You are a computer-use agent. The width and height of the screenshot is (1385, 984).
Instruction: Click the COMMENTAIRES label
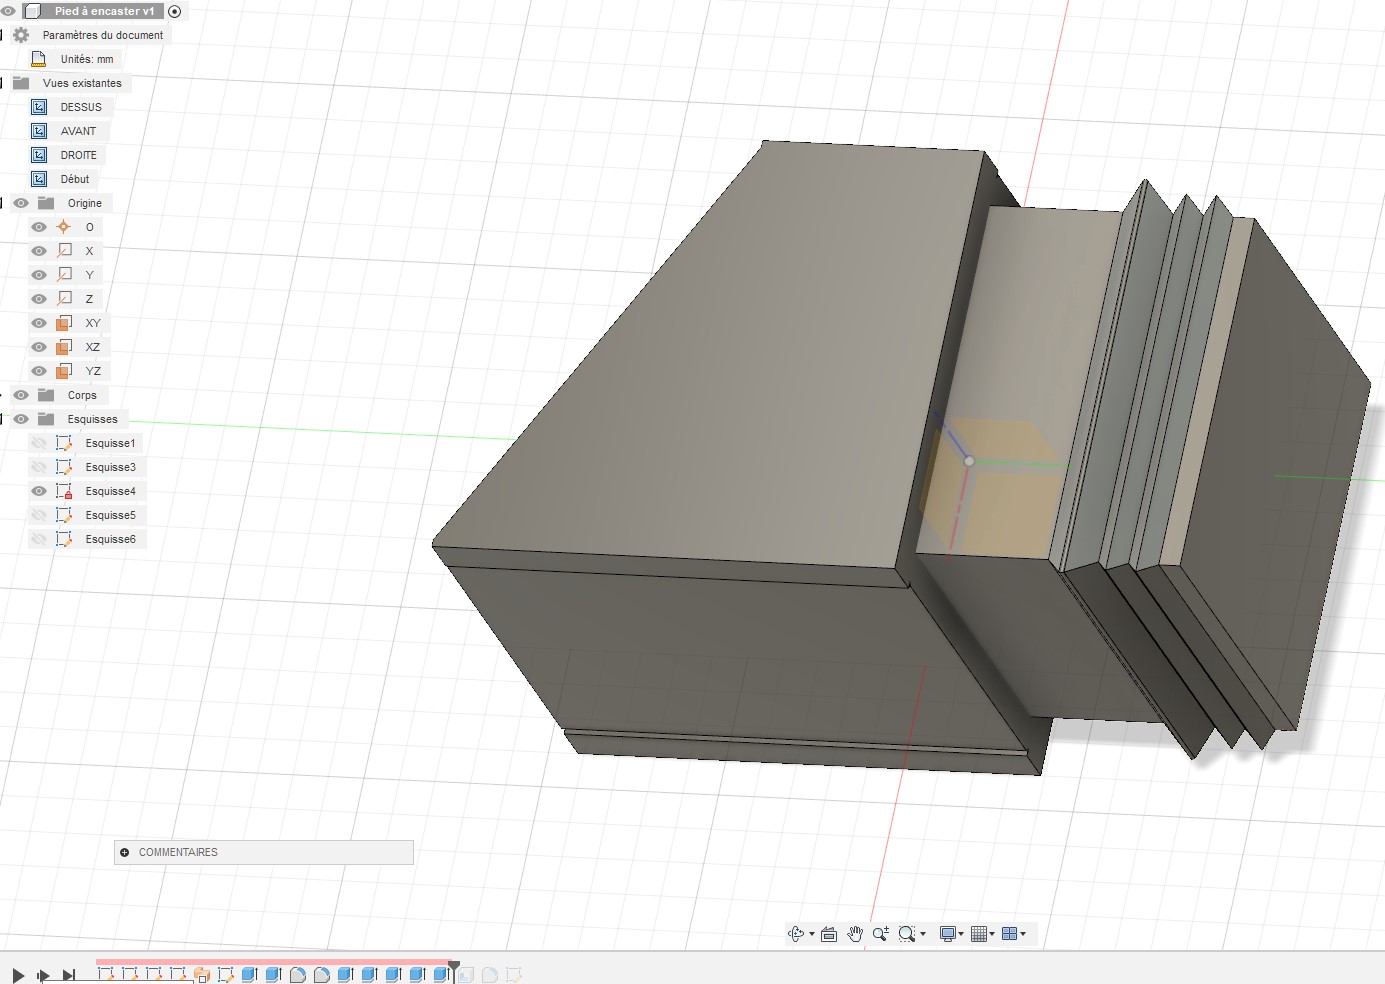tap(178, 852)
